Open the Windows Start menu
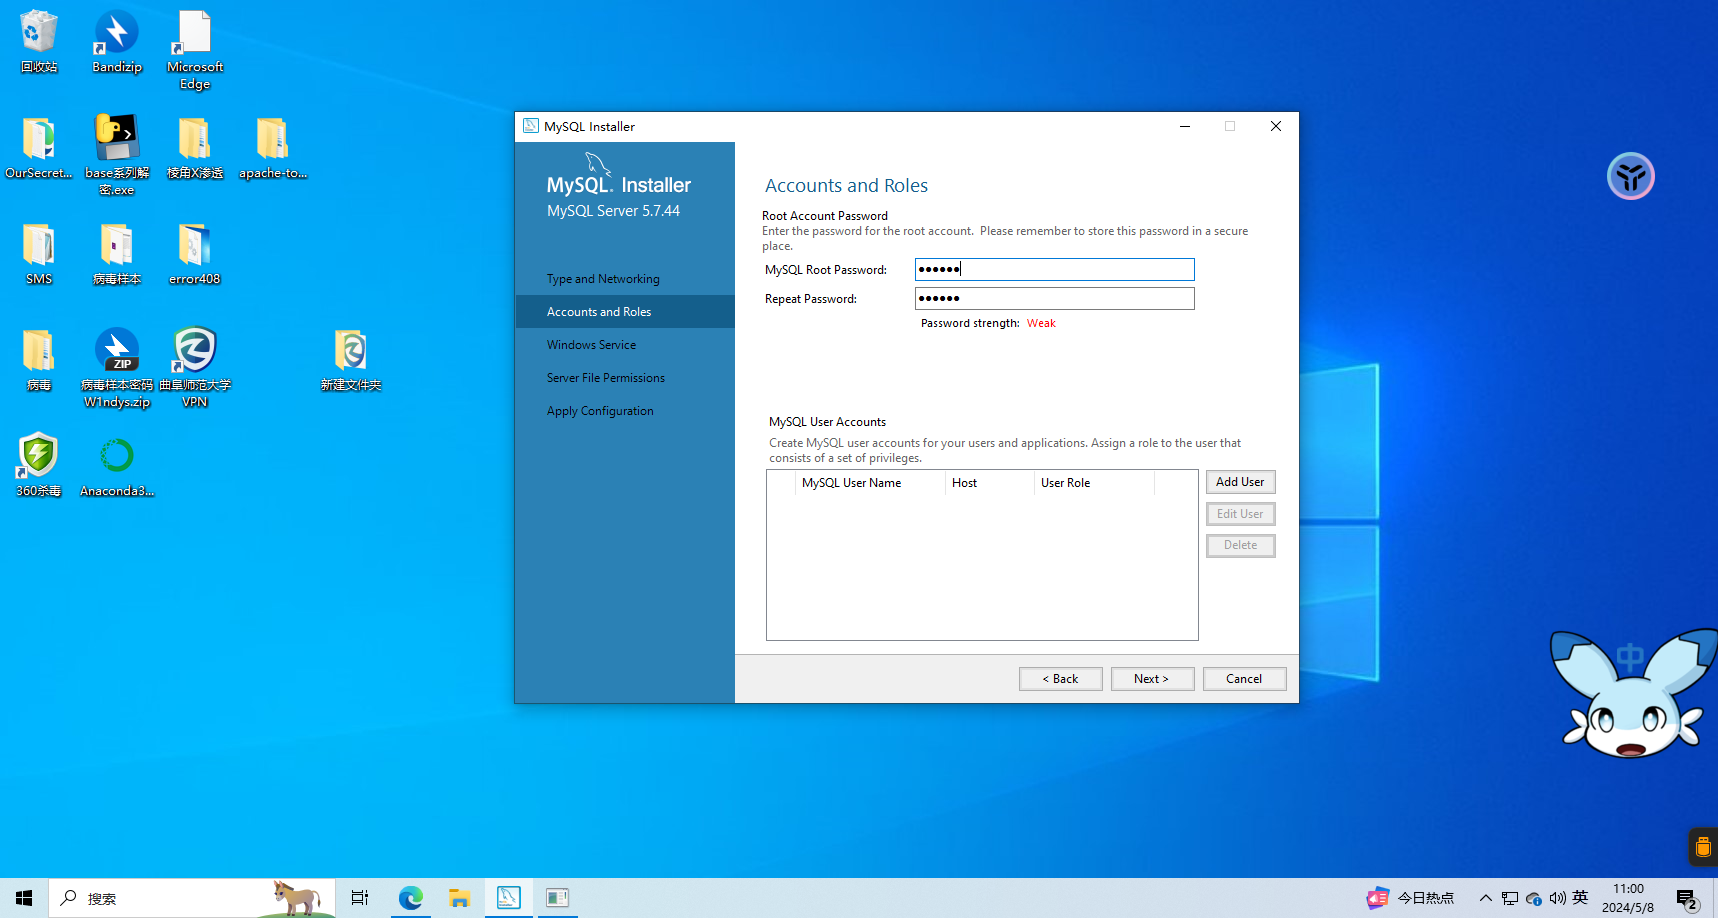Screen dimensions: 1718x918 pos(24,898)
